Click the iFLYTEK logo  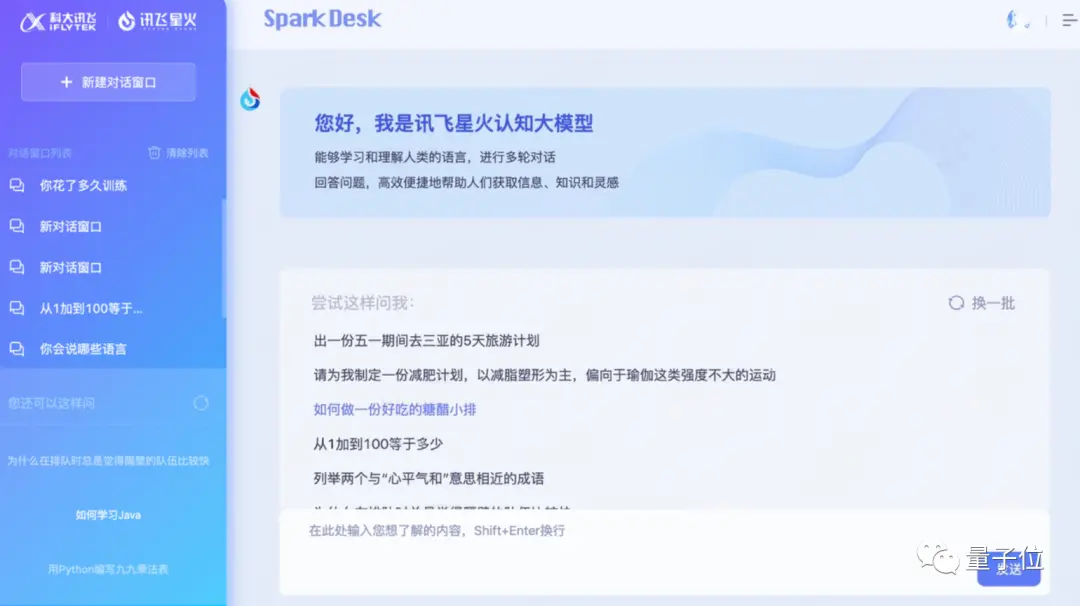coord(58,22)
